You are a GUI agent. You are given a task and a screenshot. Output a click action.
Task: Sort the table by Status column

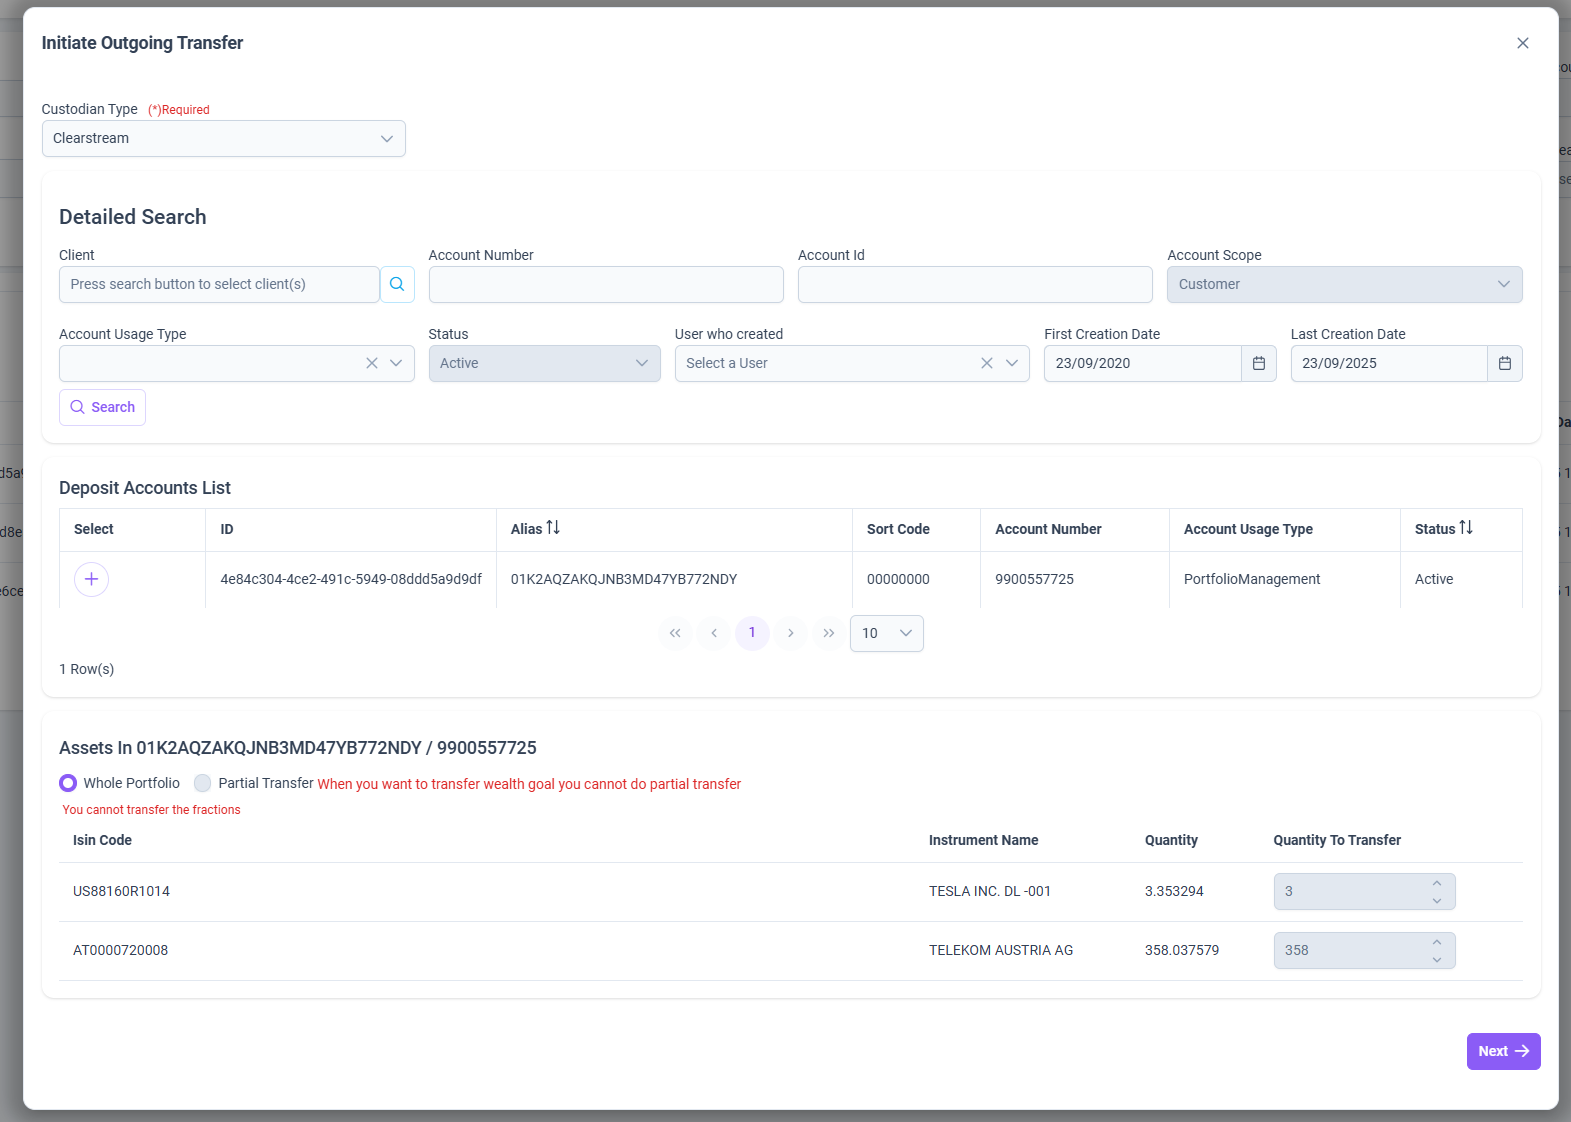(1466, 528)
